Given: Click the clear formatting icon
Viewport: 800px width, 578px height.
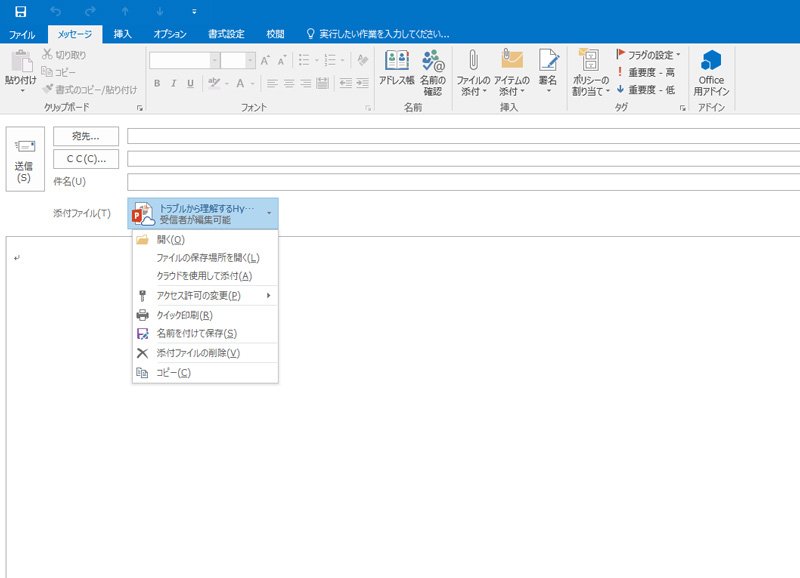Looking at the screenshot, I should (363, 60).
